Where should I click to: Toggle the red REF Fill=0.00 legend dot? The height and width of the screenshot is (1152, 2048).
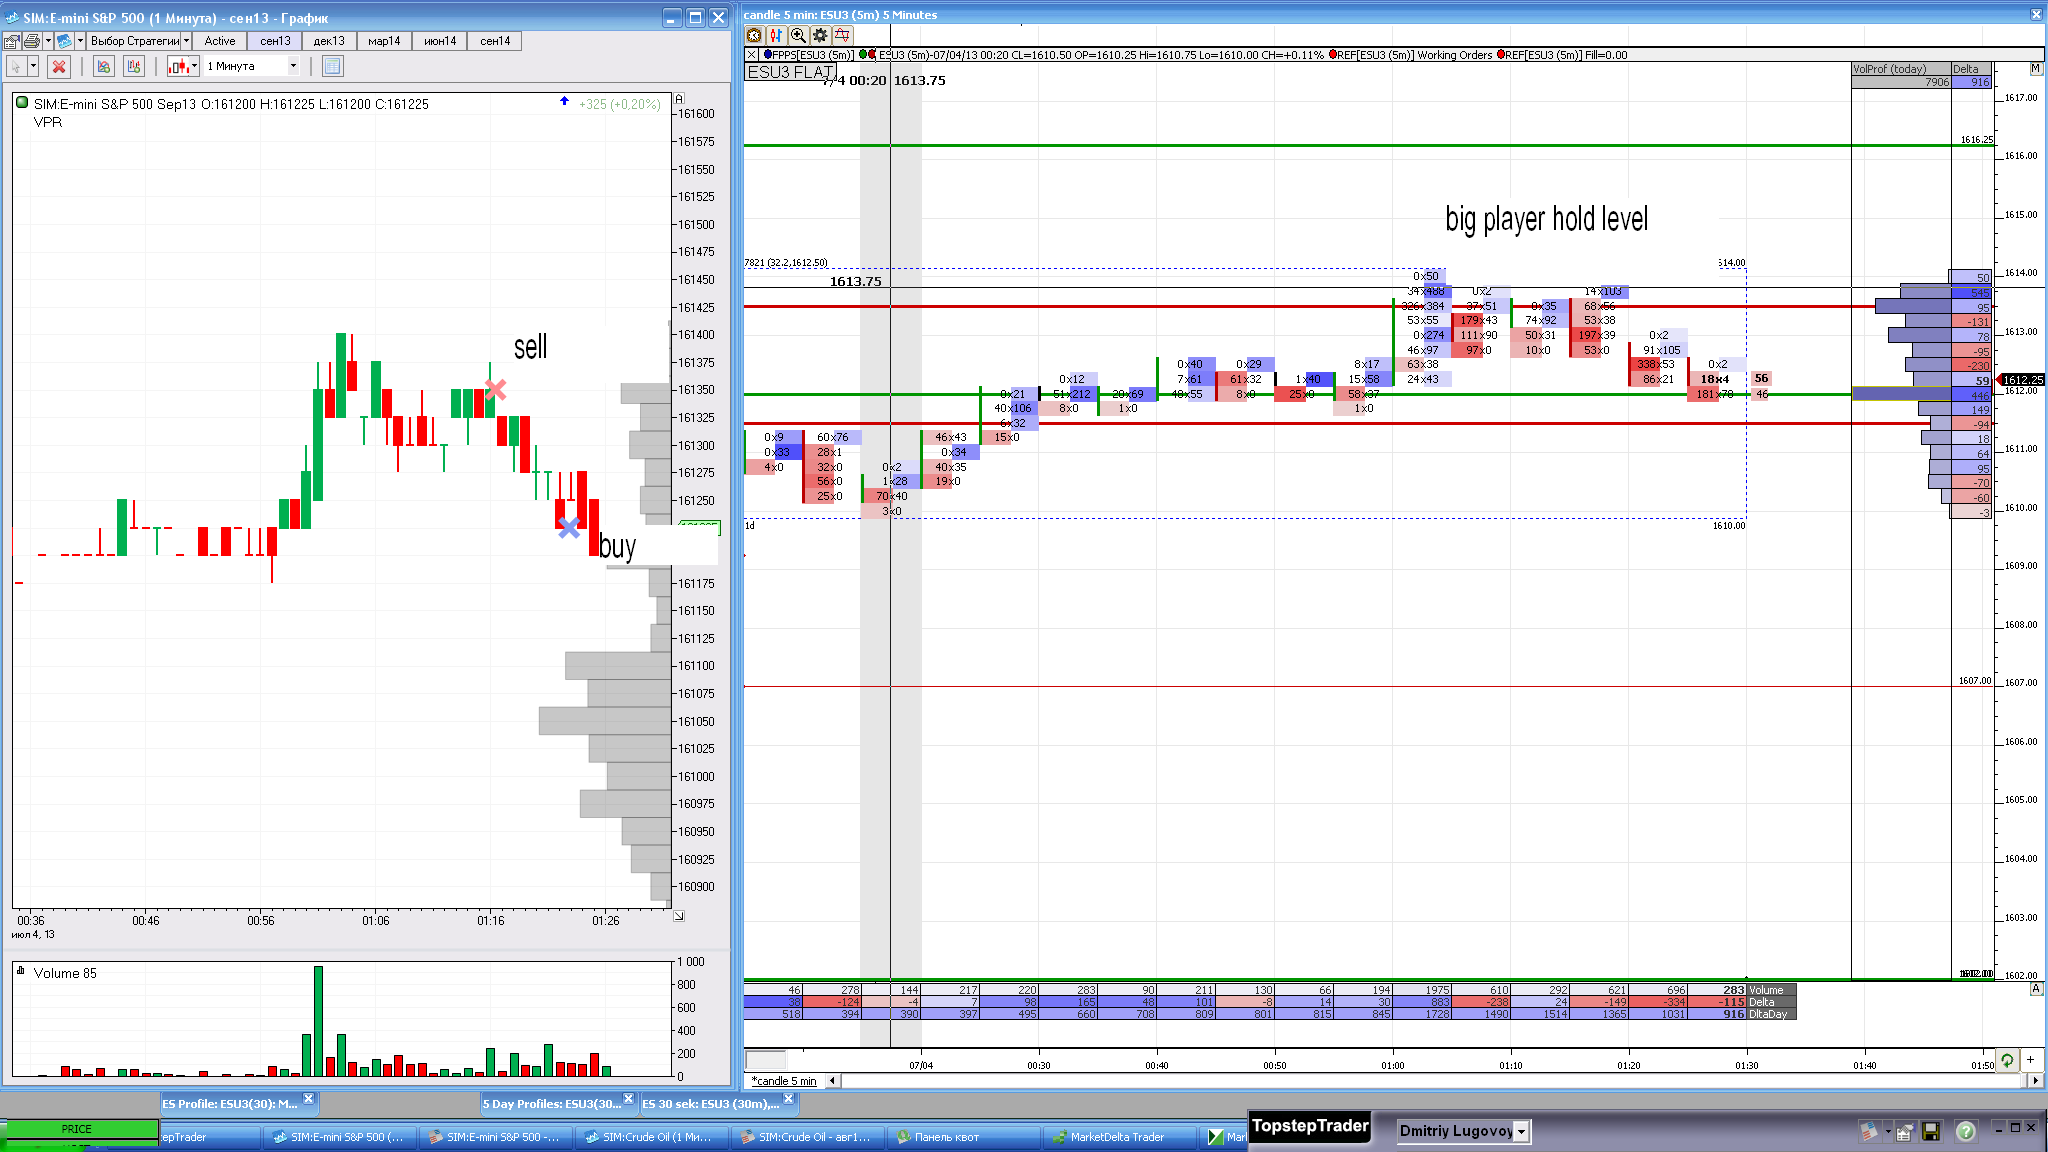point(1500,55)
